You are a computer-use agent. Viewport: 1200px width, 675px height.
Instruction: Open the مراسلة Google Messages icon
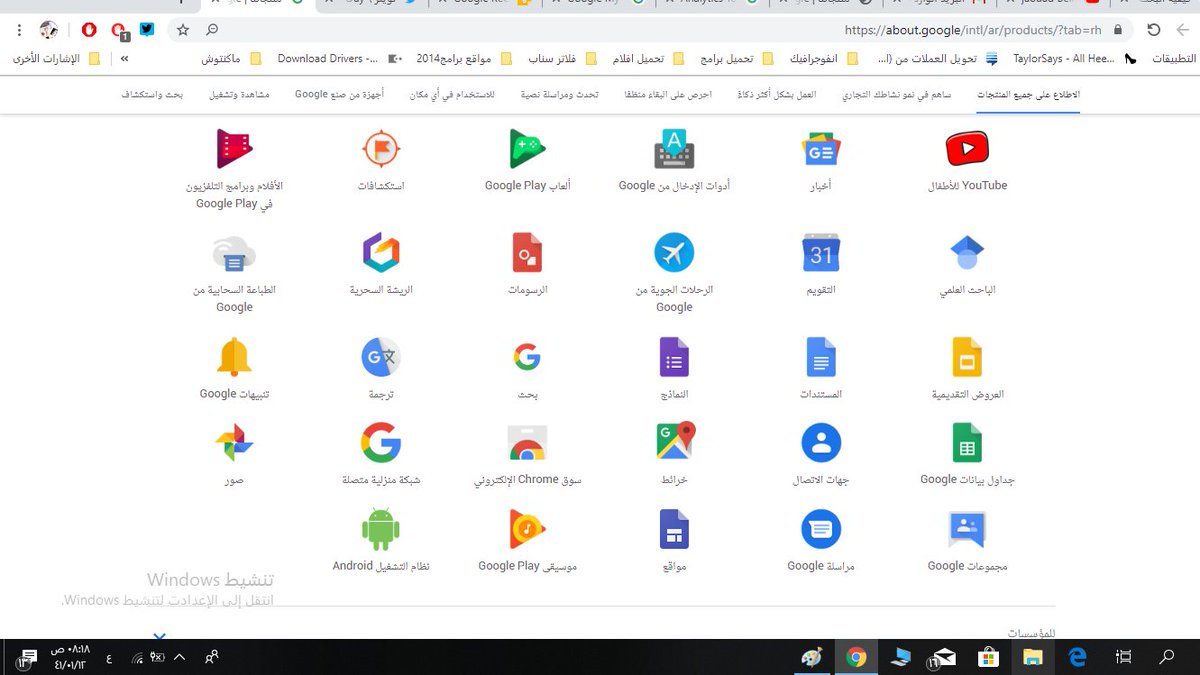point(821,529)
